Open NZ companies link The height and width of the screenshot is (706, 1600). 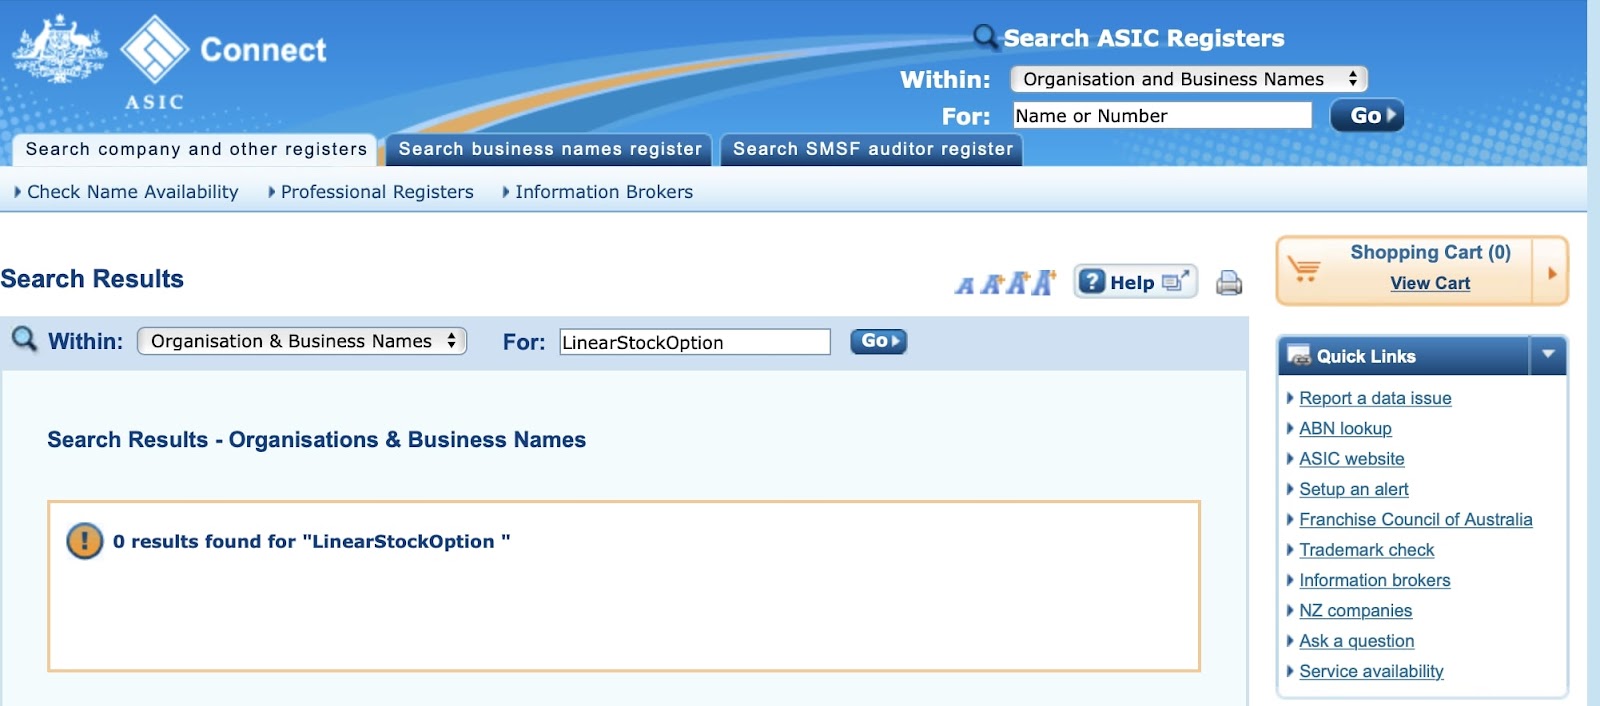pyautogui.click(x=1356, y=610)
